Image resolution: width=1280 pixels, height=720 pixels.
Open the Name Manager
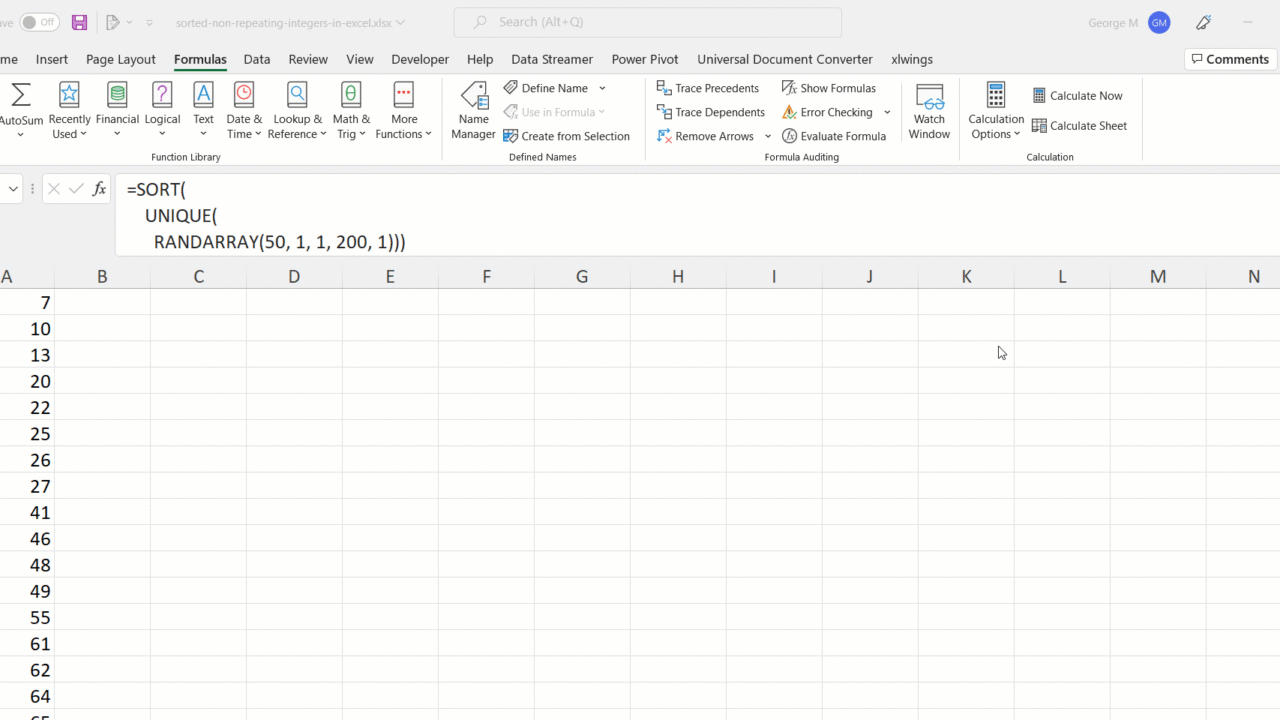[x=473, y=110]
